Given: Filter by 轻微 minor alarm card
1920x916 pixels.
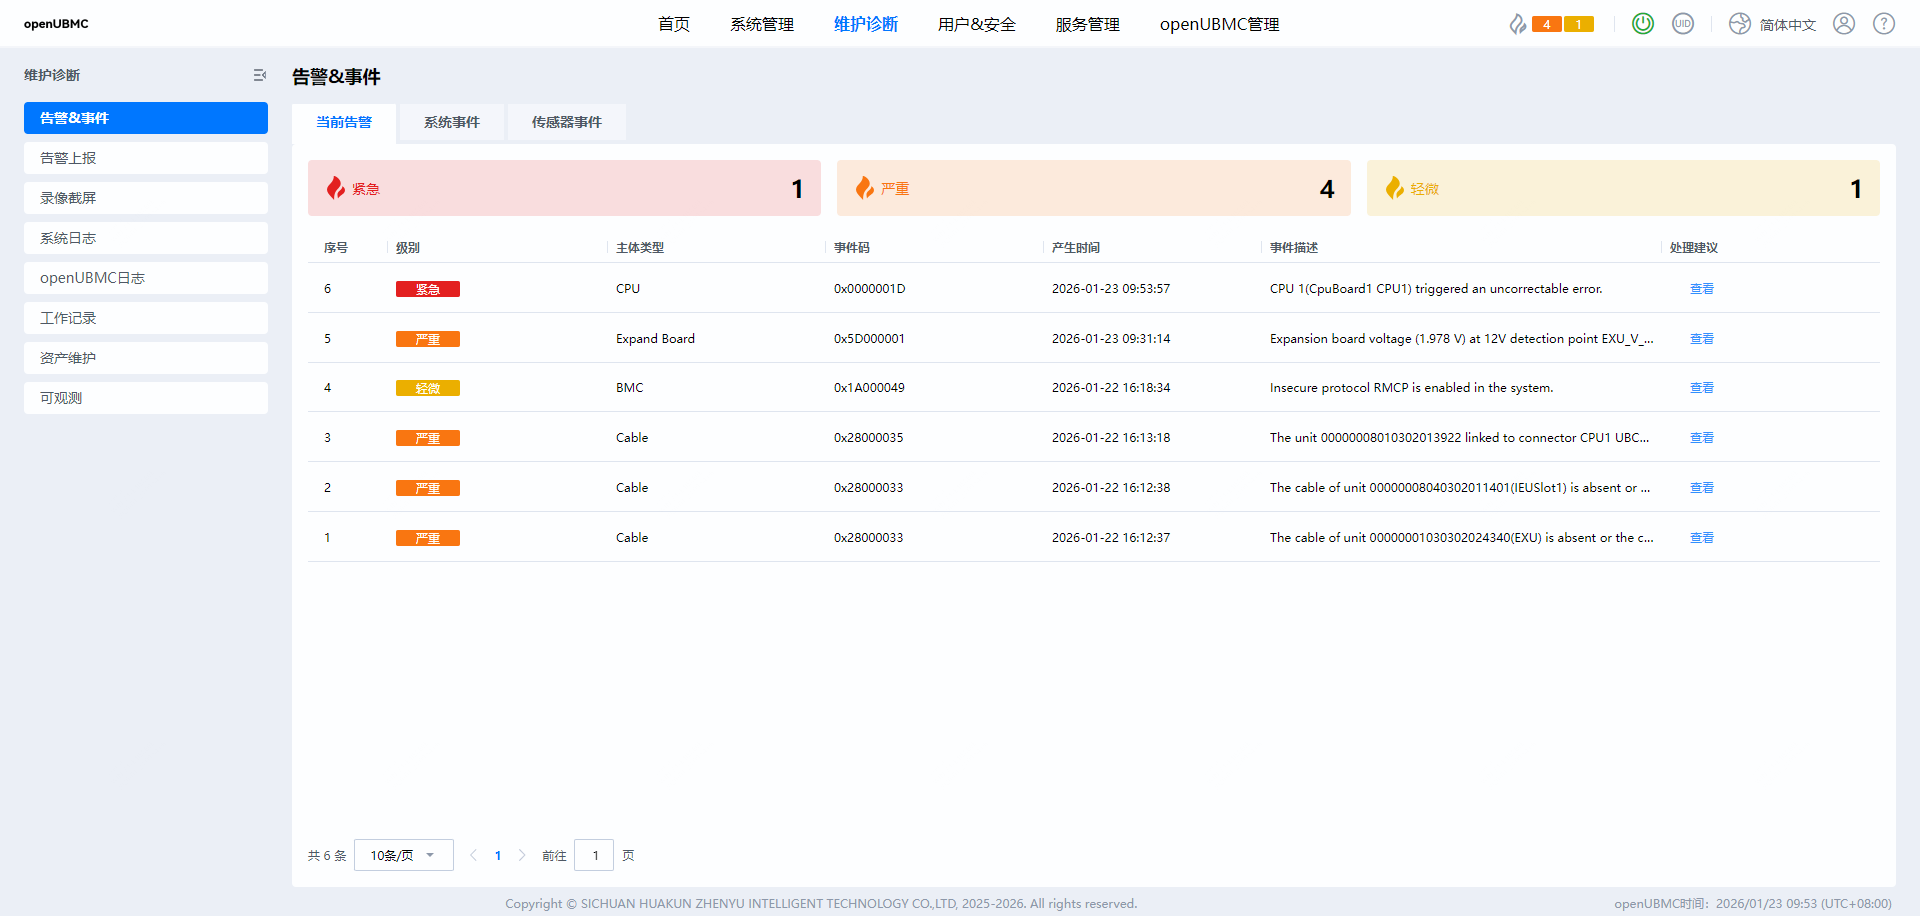Looking at the screenshot, I should click(1622, 188).
